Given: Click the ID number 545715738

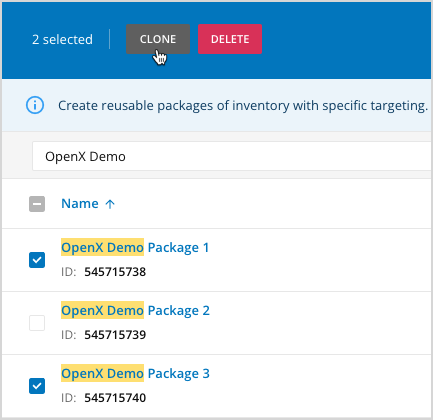Looking at the screenshot, I should 115,272.
